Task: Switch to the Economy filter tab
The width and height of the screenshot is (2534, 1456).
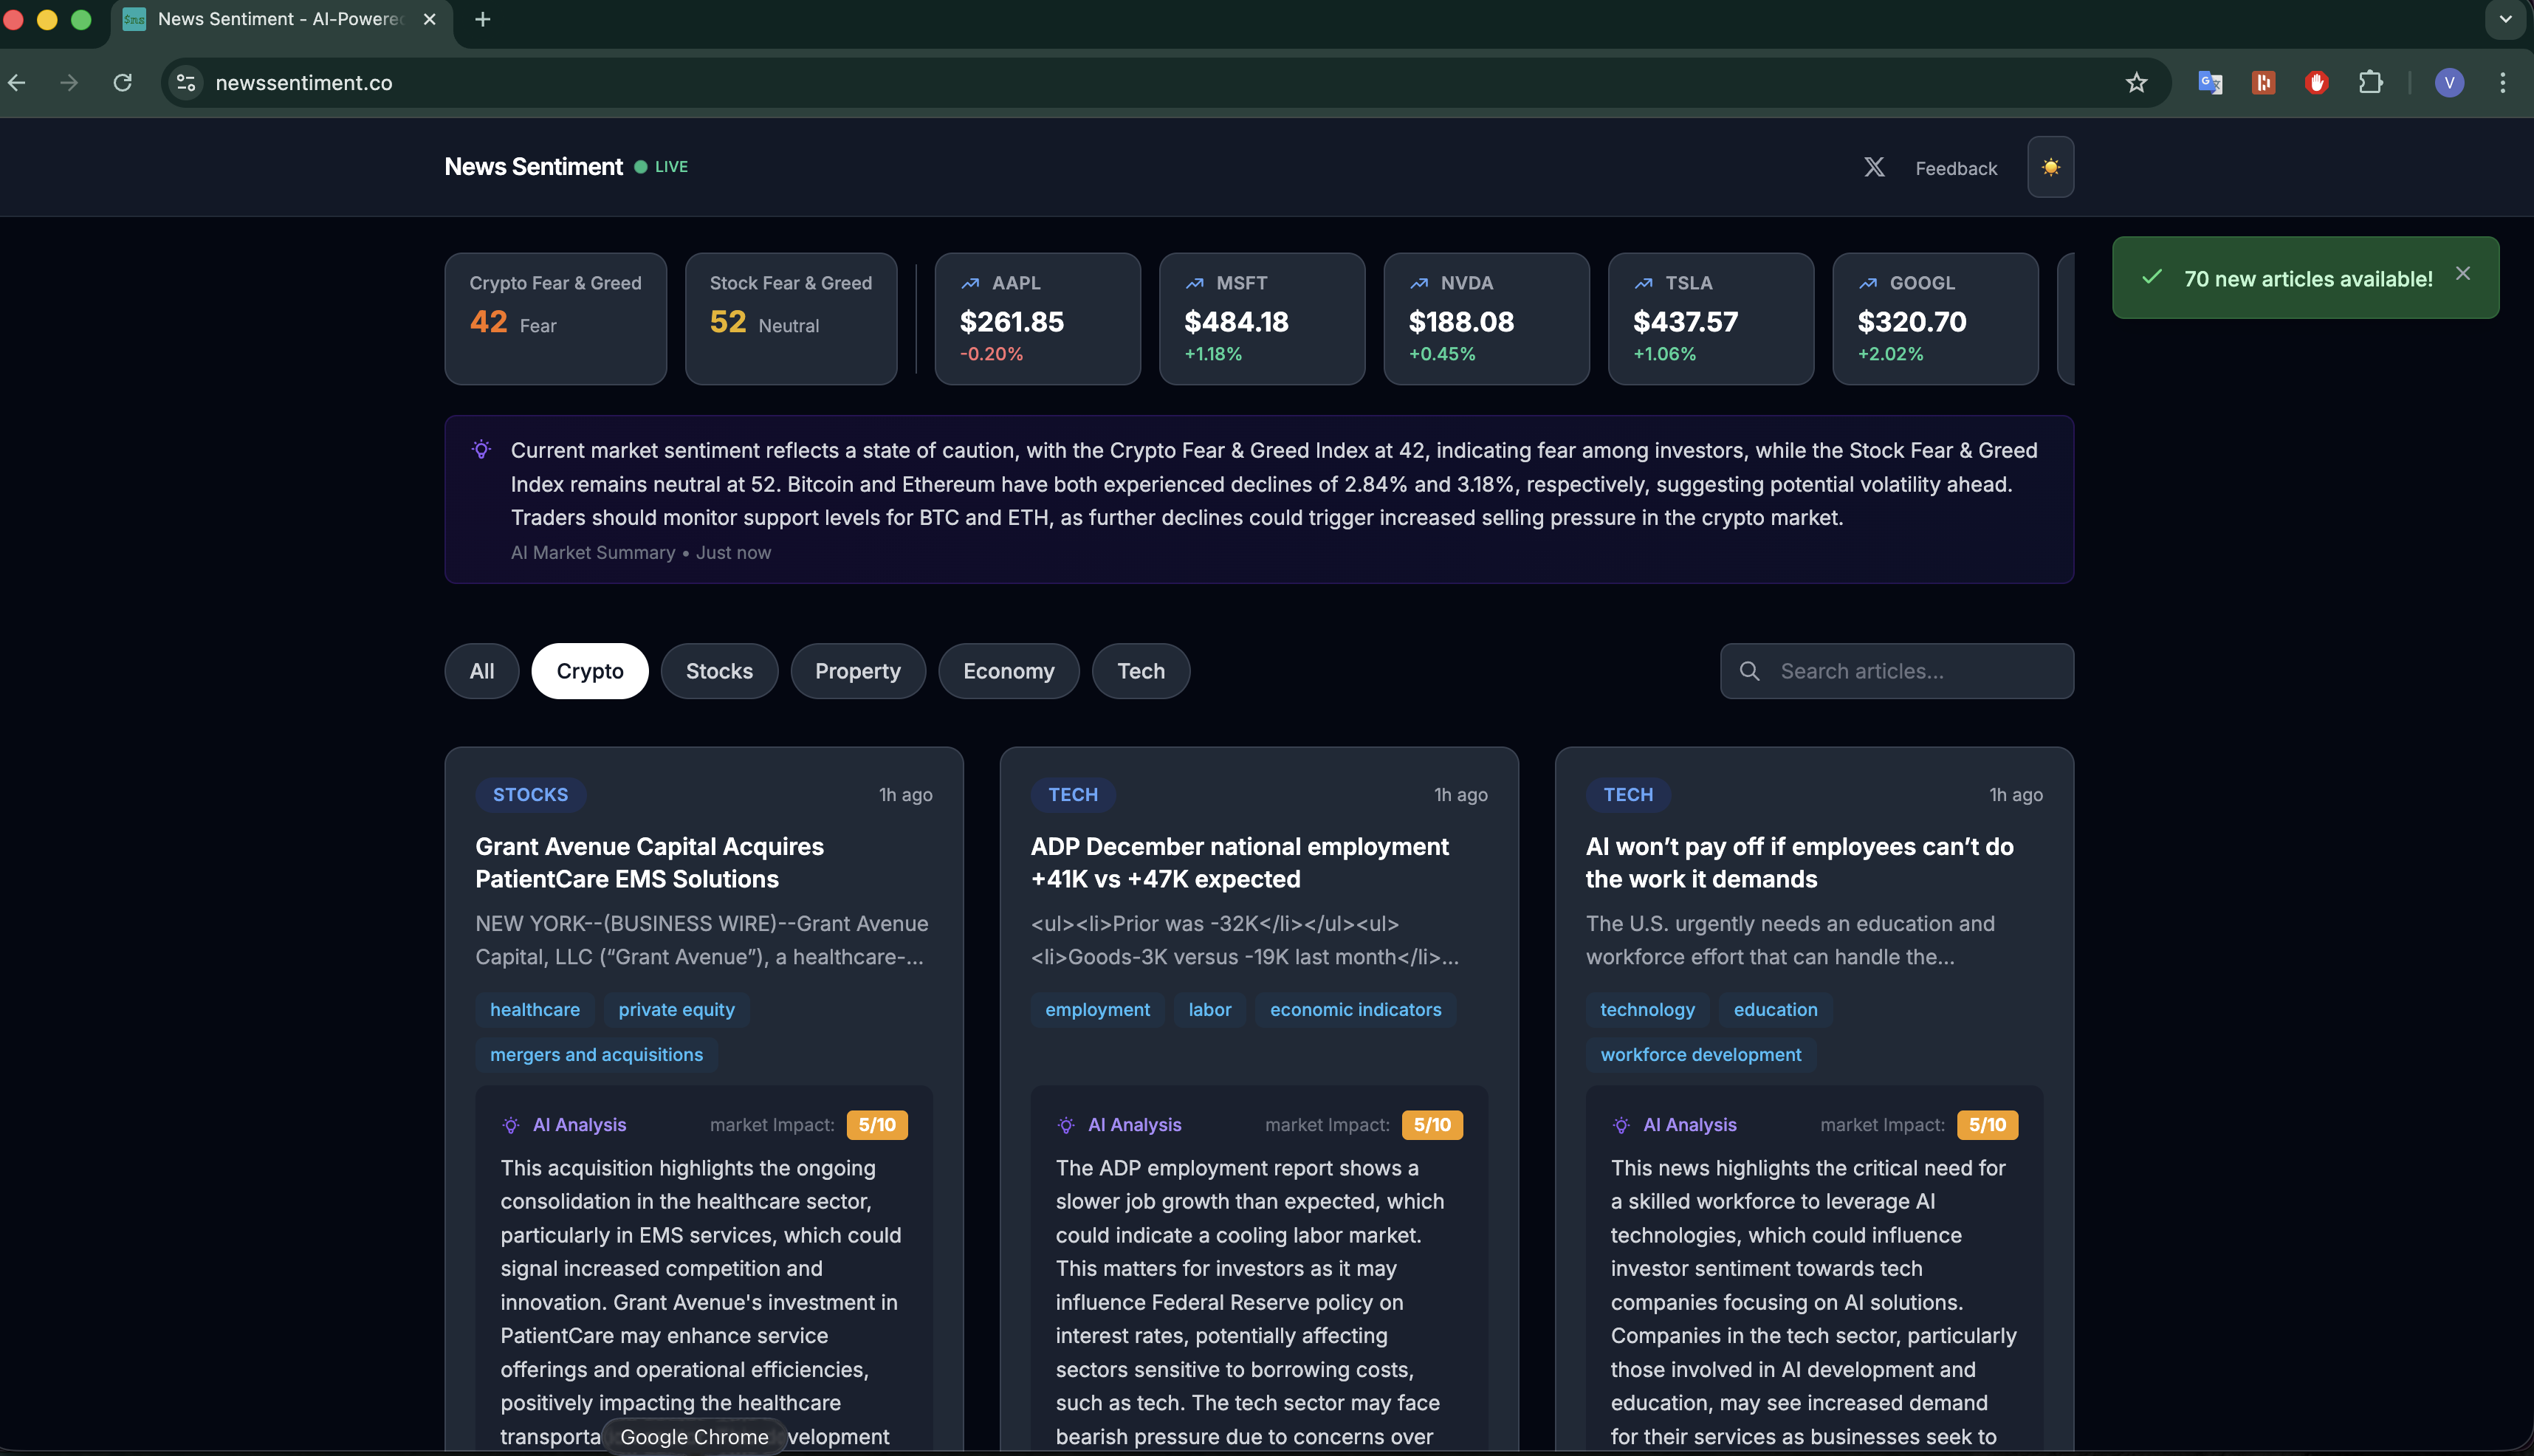Action: coord(1008,671)
